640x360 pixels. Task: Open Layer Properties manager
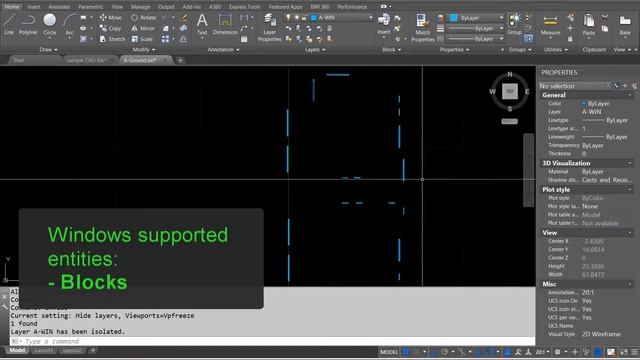pos(269,27)
